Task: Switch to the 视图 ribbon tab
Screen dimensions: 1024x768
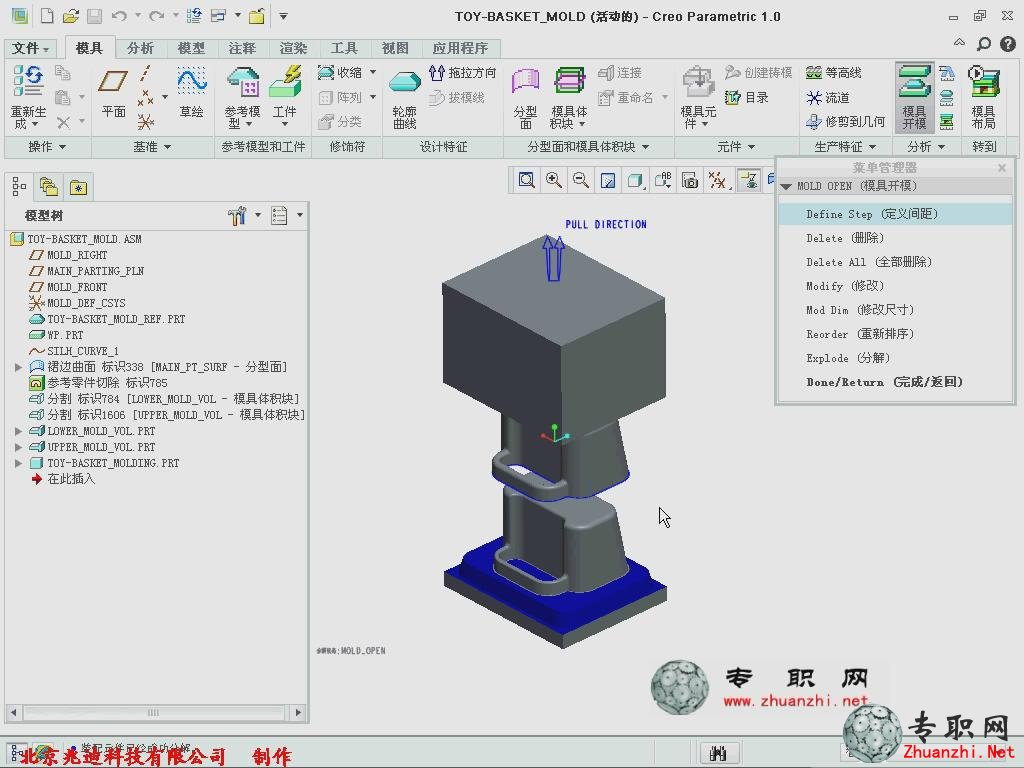Action: click(395, 48)
